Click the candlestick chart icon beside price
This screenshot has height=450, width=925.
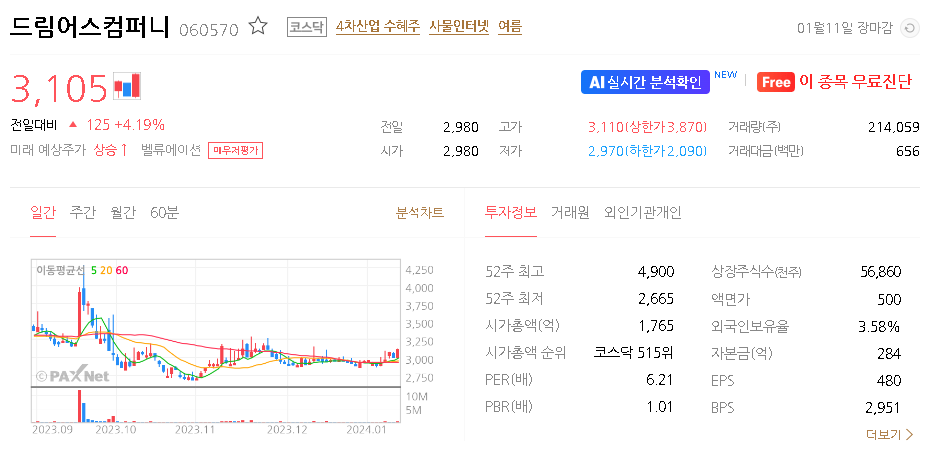(127, 86)
